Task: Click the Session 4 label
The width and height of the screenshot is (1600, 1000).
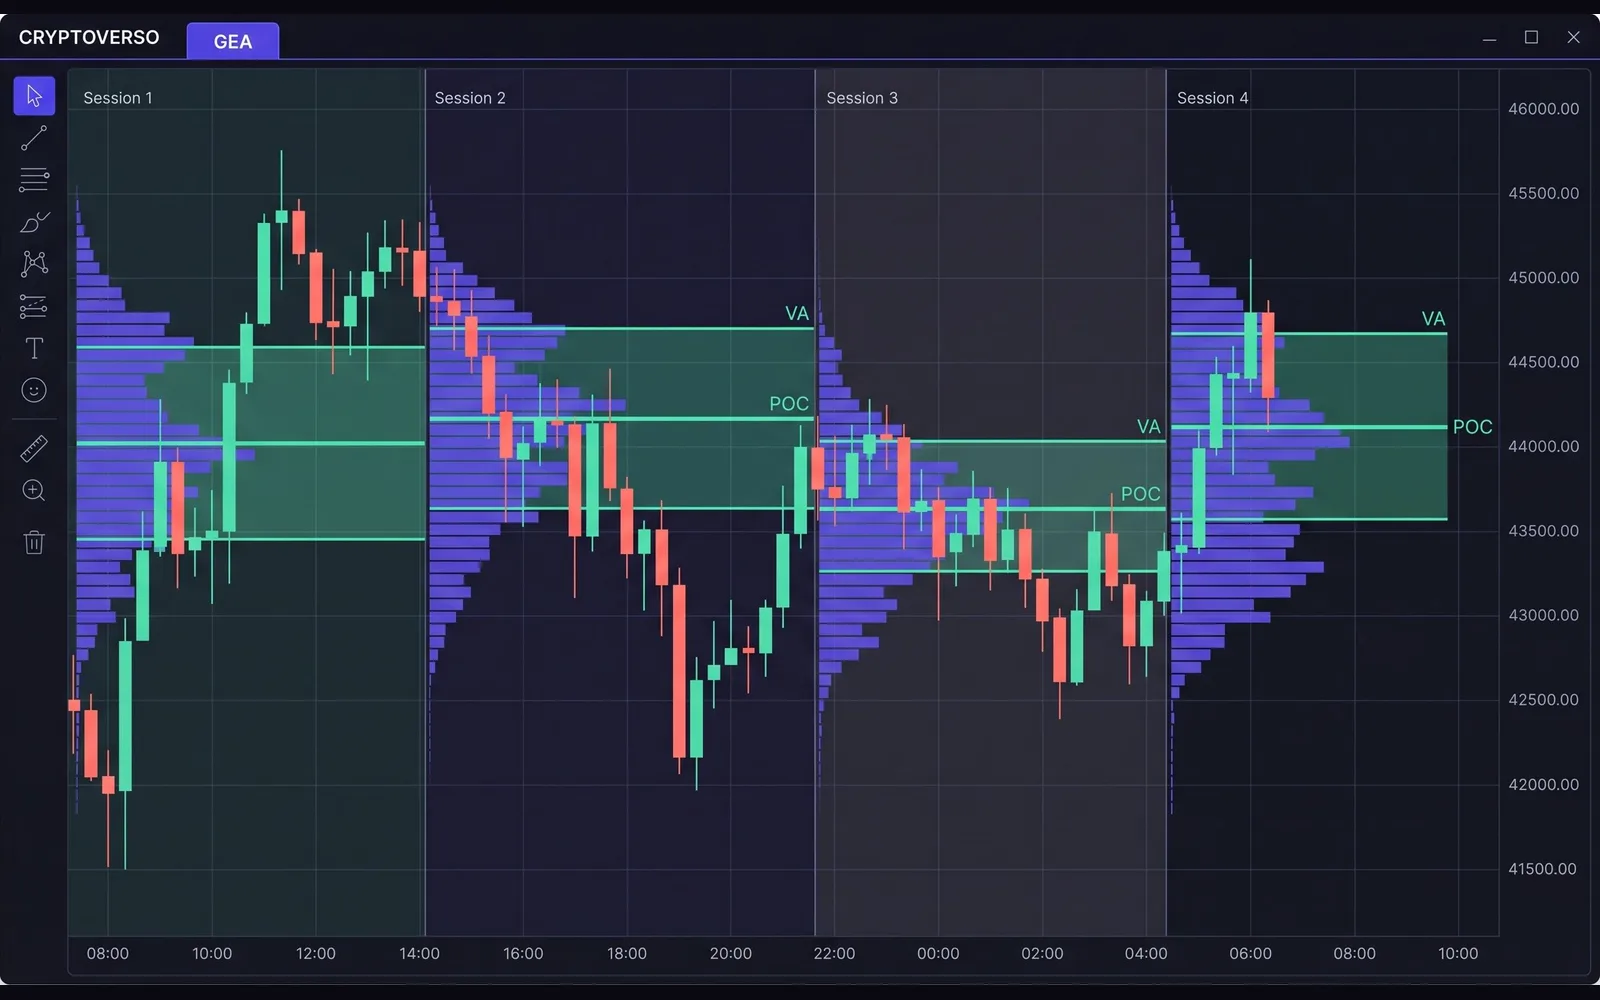Action: [1212, 98]
